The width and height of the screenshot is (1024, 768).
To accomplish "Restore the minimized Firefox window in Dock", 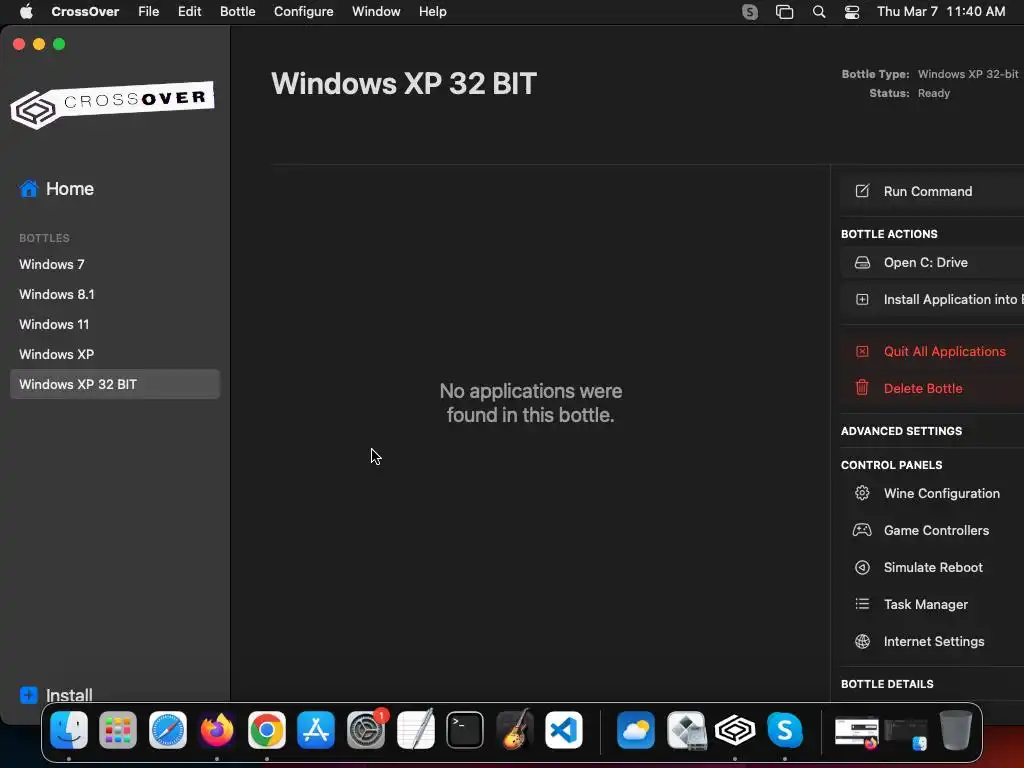I will 857,732.
